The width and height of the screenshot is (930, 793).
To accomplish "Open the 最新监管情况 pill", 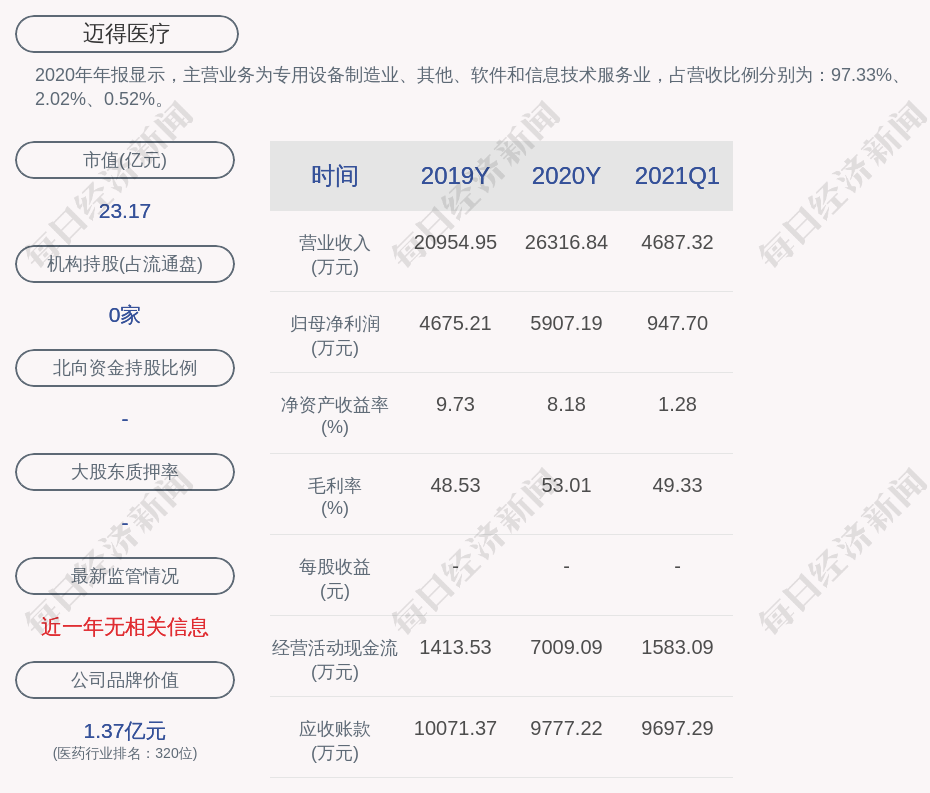I will pos(125,576).
